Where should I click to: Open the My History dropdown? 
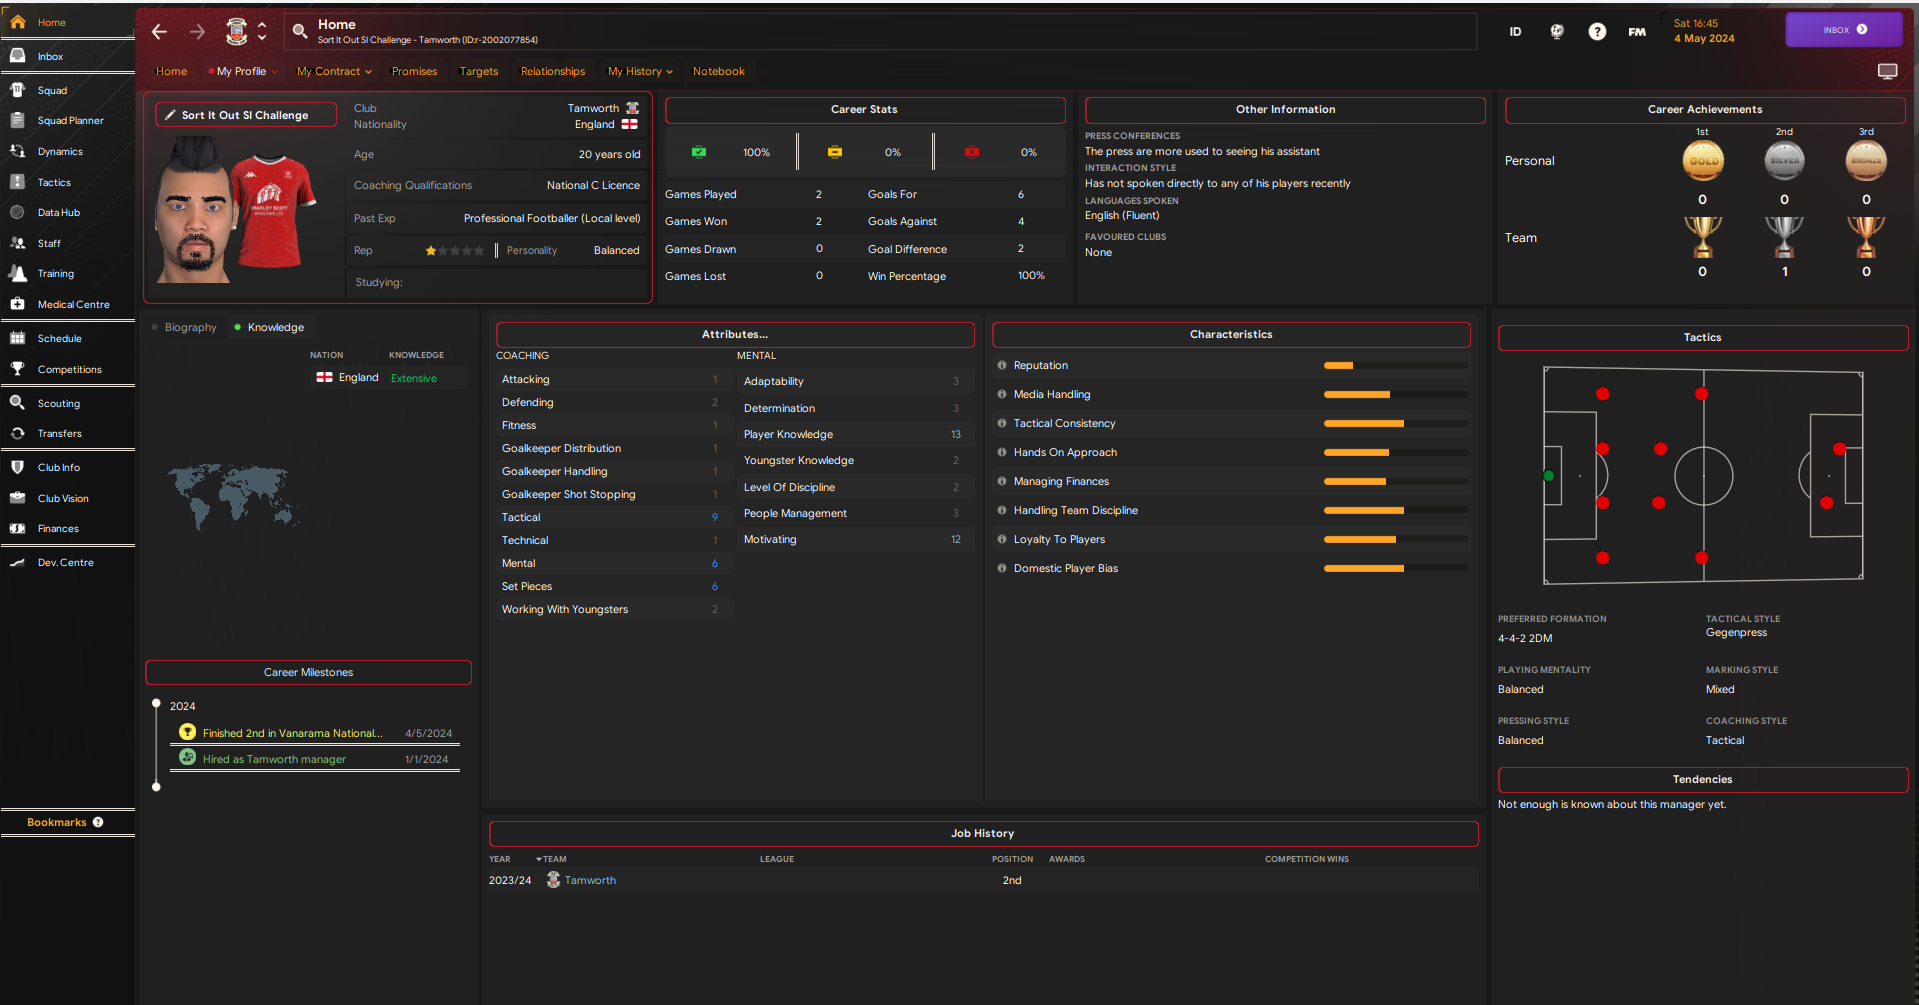click(x=640, y=71)
